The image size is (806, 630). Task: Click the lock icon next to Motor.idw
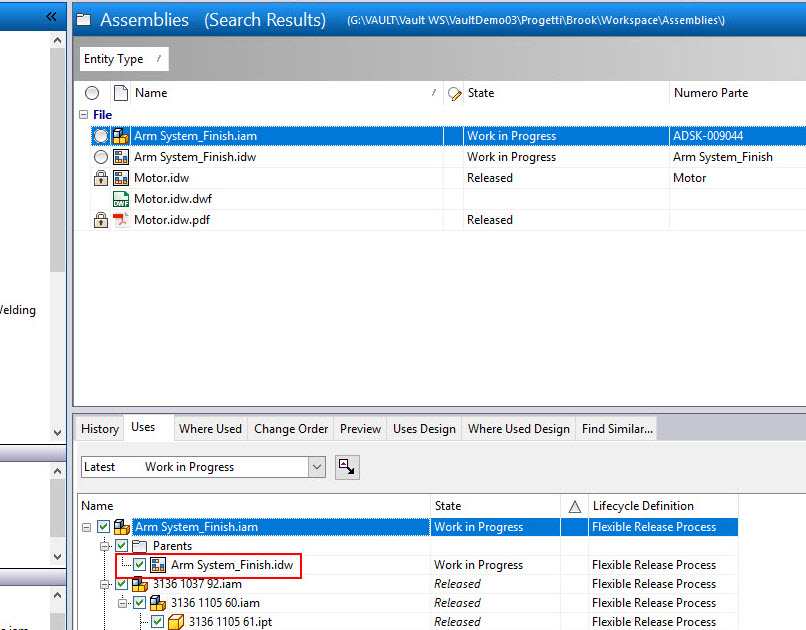coord(100,178)
